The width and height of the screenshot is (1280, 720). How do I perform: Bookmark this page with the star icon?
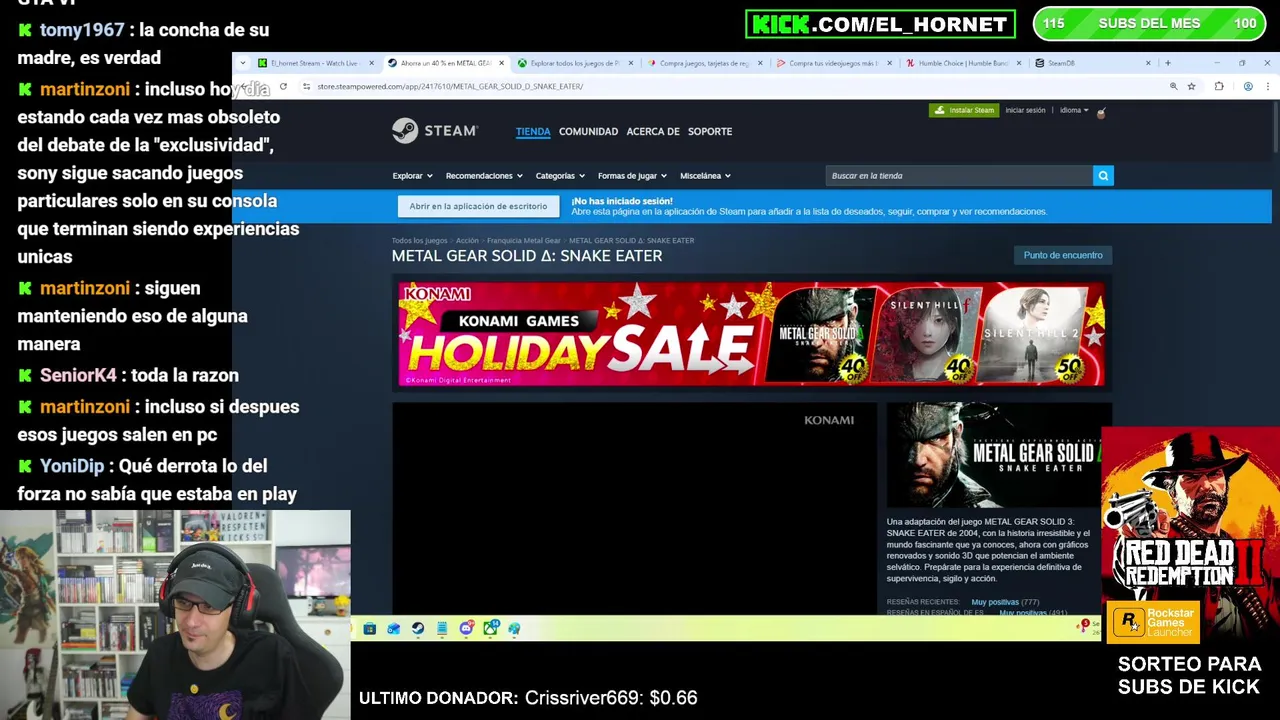point(1191,86)
